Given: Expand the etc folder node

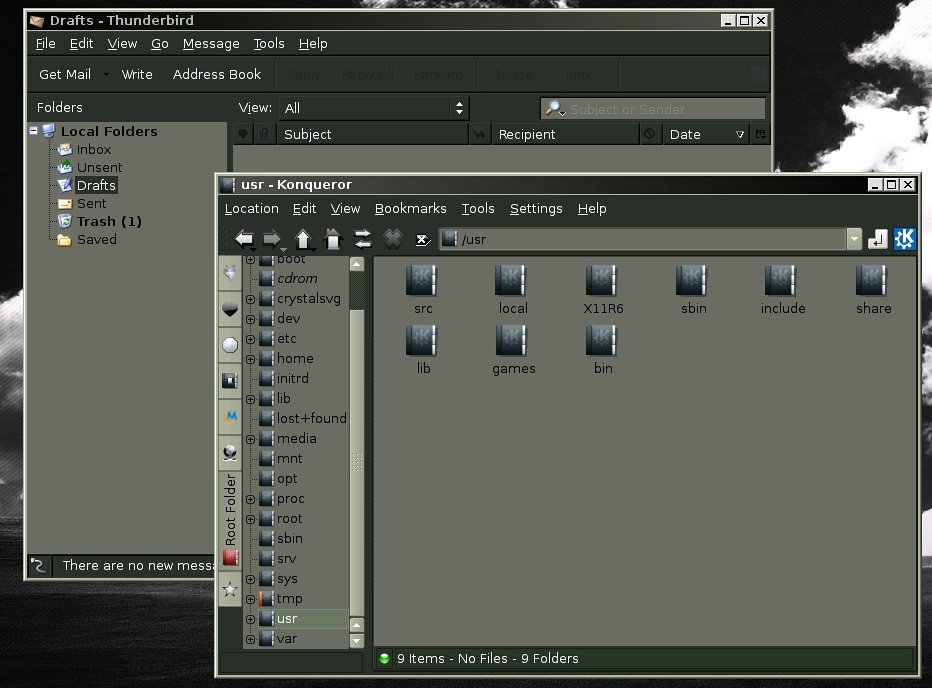Looking at the screenshot, I should [250, 339].
